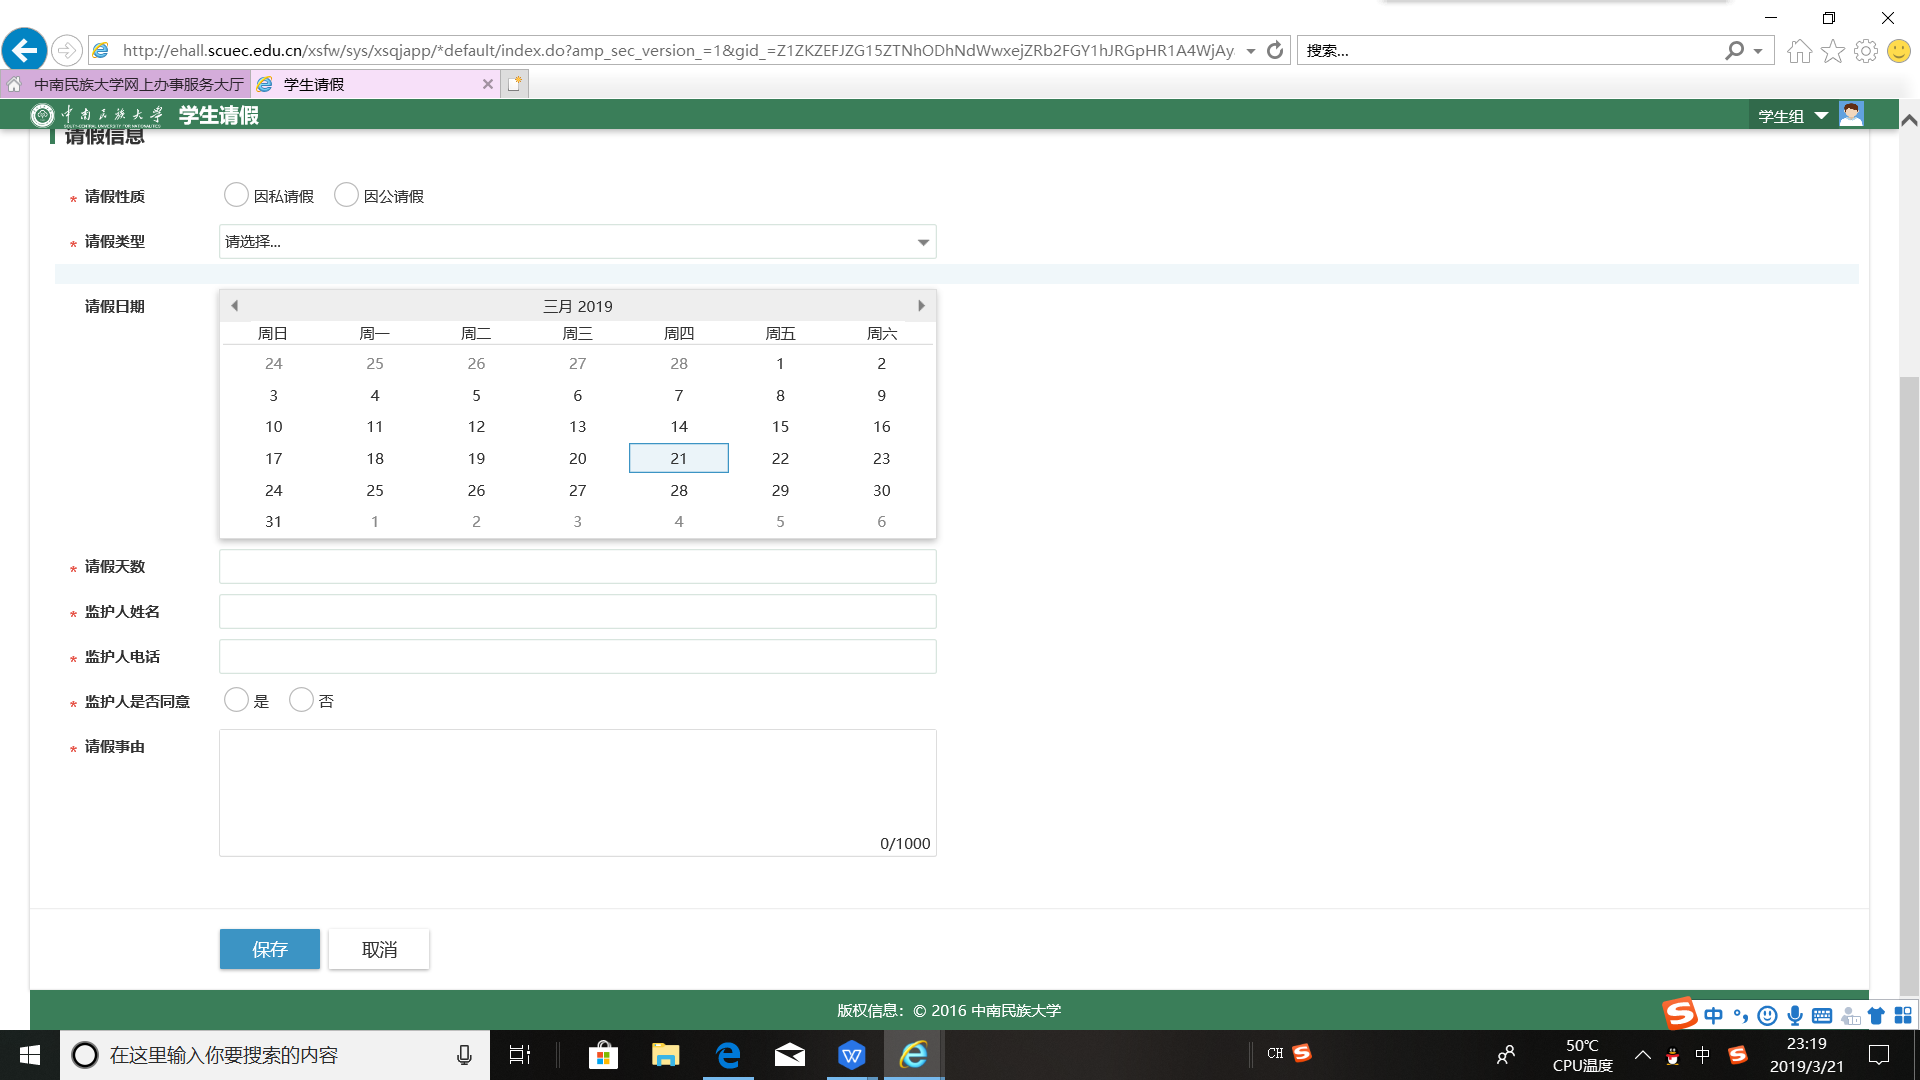
Task: Click the Windows search box
Action: [275, 1055]
